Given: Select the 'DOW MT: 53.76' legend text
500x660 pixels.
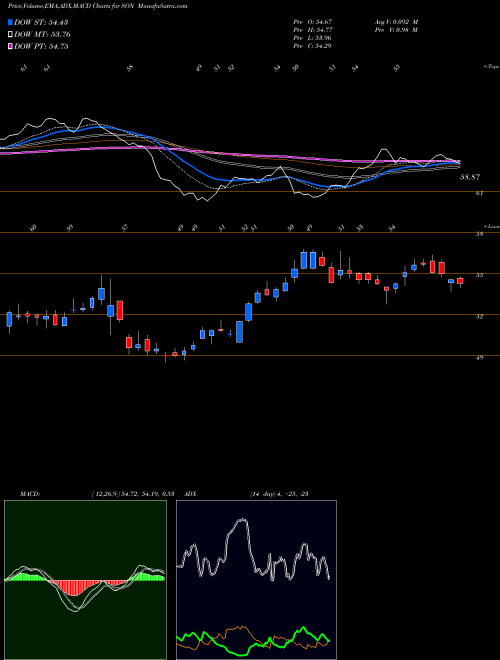Looking at the screenshot, I should pos(42,35).
